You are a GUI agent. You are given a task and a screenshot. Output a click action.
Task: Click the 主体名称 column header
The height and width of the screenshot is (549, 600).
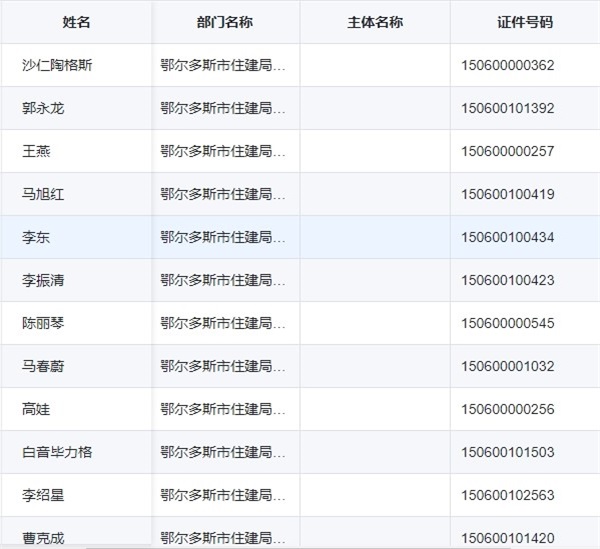[375, 22]
